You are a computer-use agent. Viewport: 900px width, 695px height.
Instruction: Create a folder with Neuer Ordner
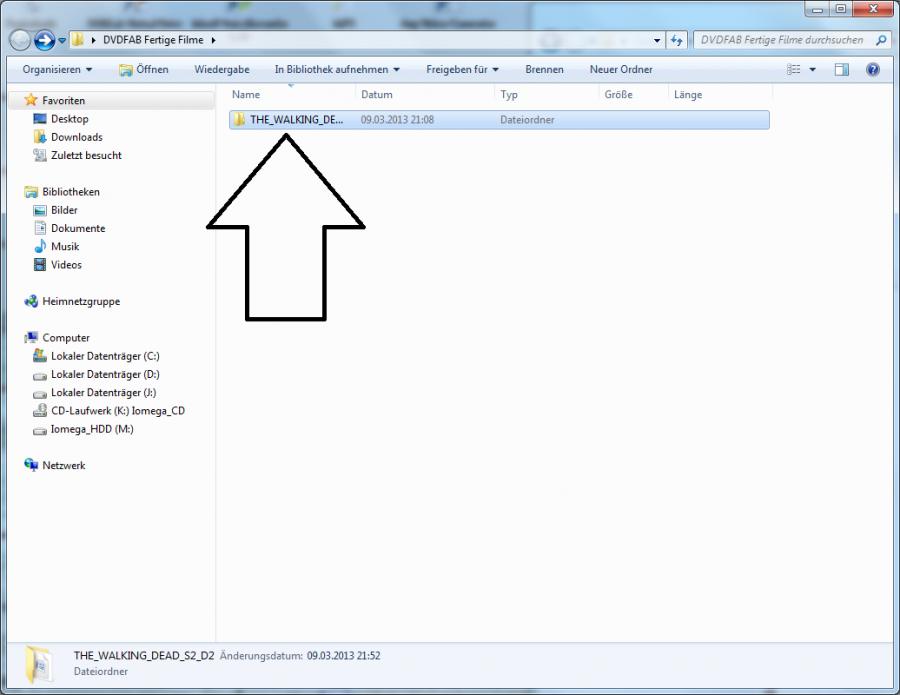pos(621,69)
